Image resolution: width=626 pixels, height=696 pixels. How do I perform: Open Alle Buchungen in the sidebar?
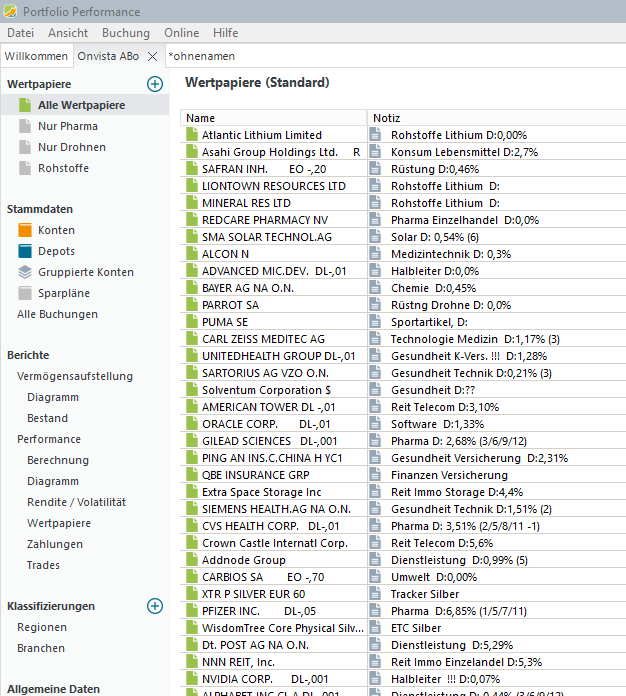(57, 314)
